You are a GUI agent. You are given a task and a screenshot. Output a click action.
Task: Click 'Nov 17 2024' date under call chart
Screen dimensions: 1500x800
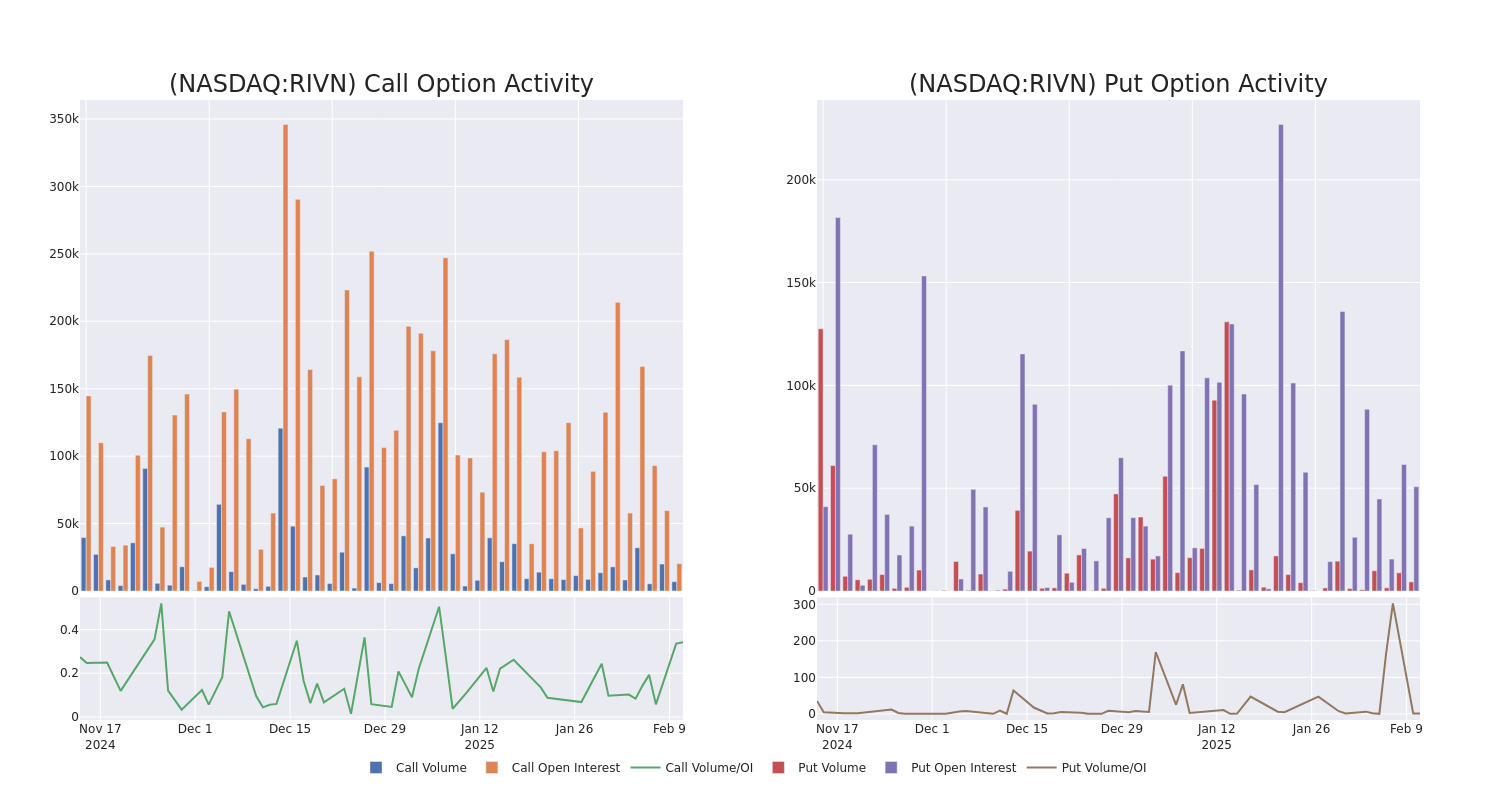point(100,737)
